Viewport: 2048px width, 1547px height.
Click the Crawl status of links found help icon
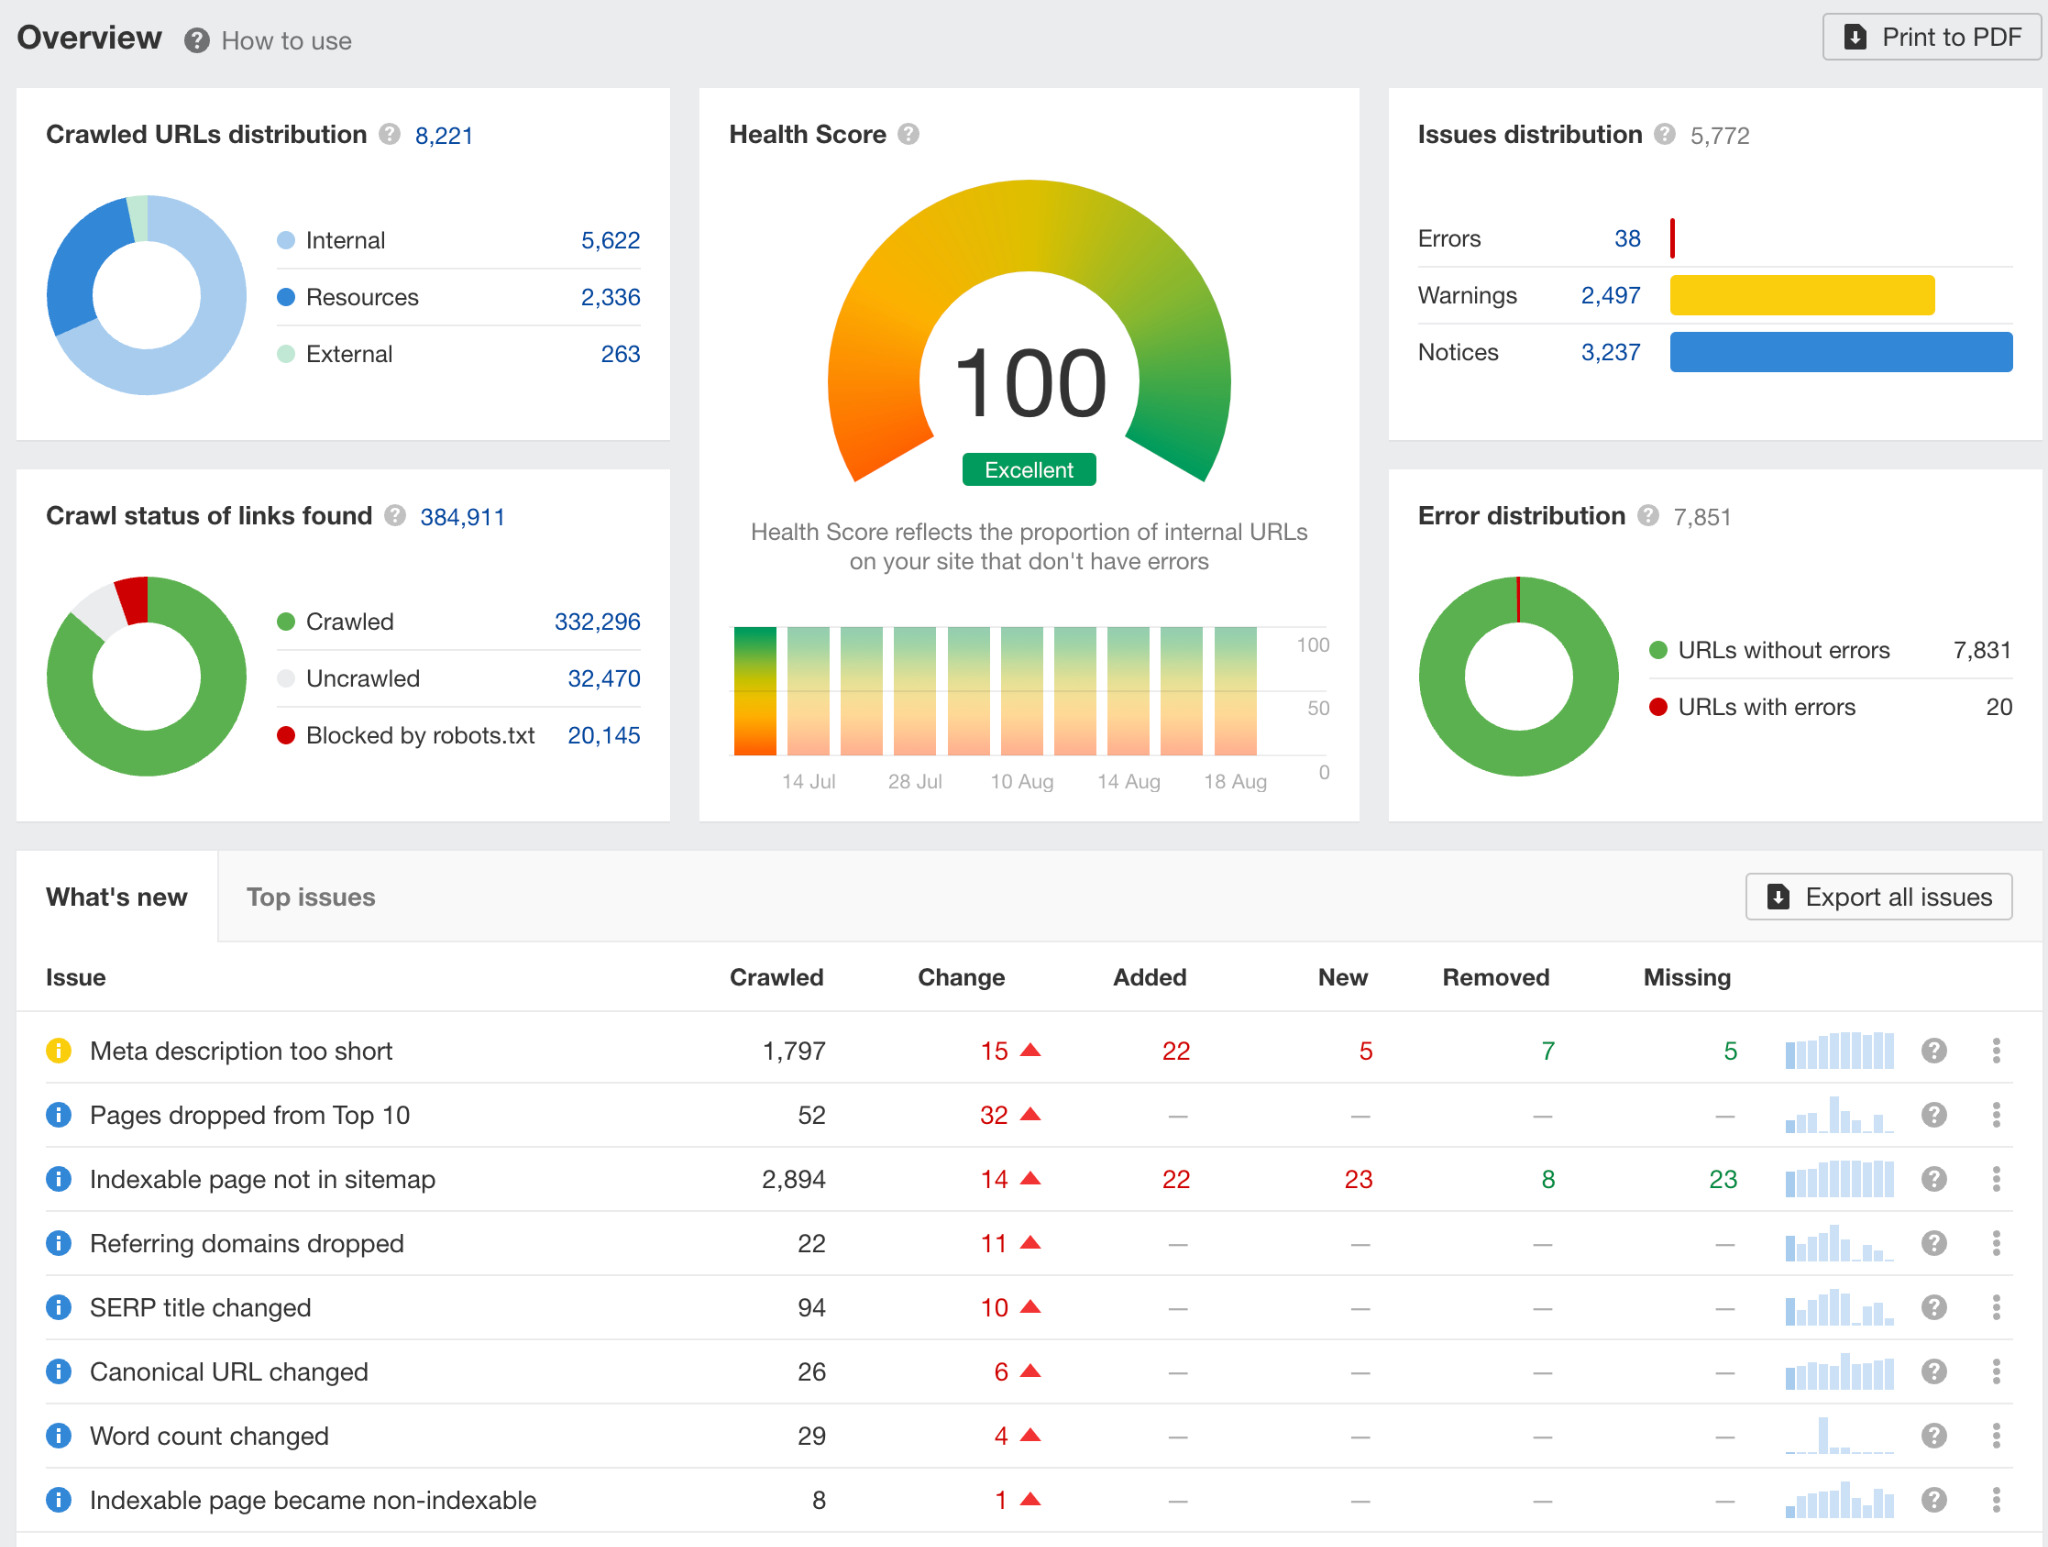393,516
